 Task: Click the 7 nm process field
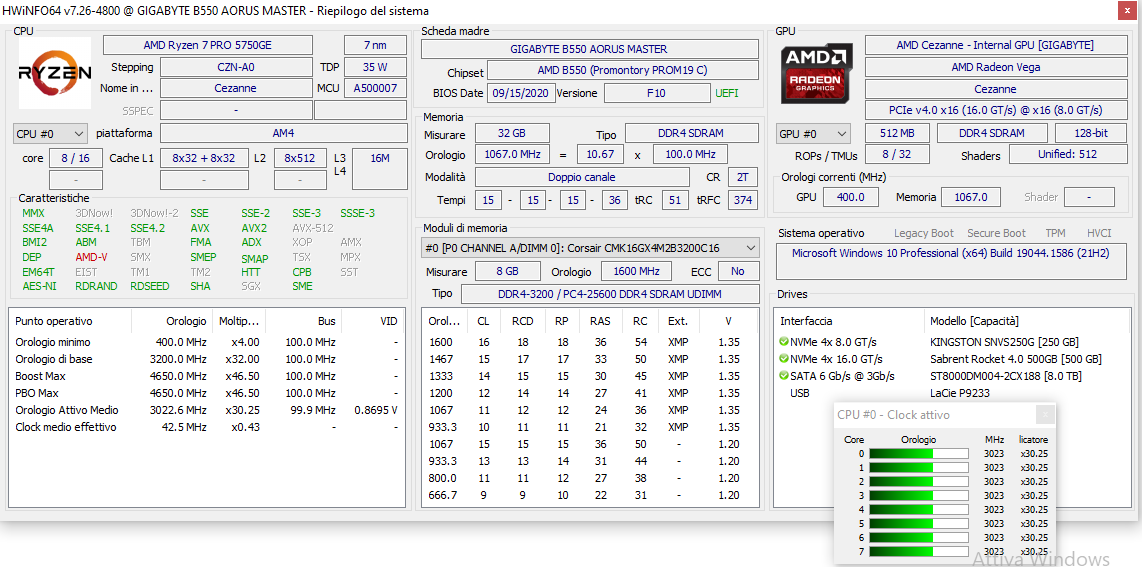click(375, 45)
